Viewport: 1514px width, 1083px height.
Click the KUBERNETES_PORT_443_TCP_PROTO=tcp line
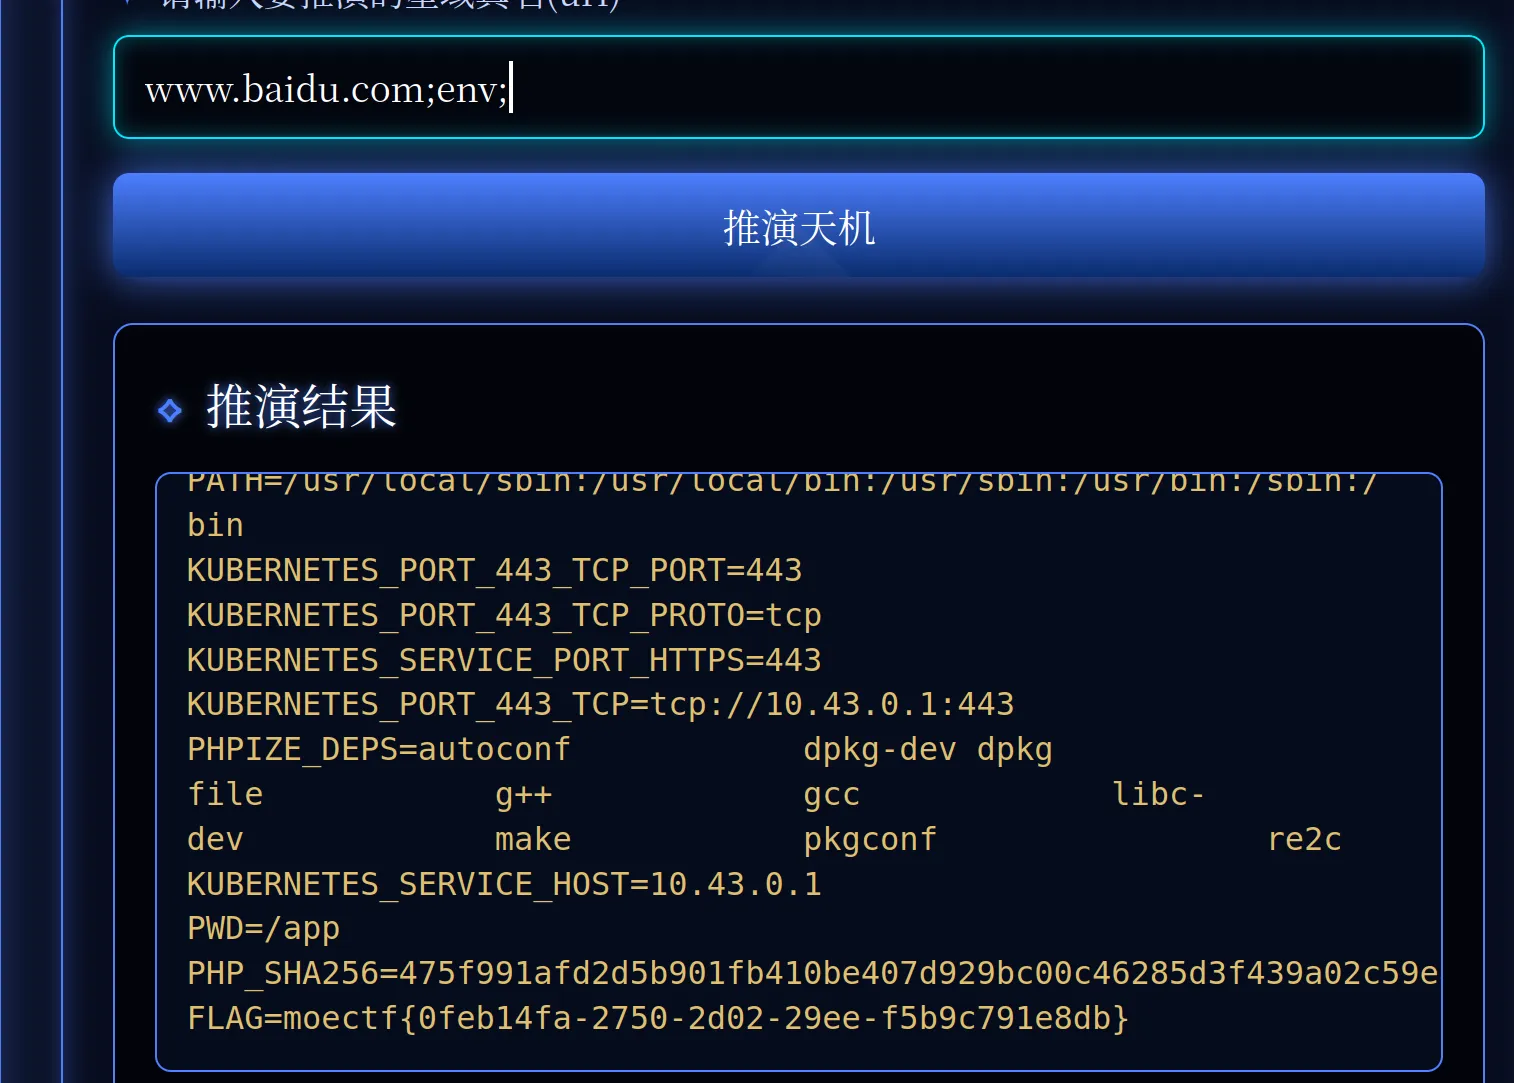(503, 615)
